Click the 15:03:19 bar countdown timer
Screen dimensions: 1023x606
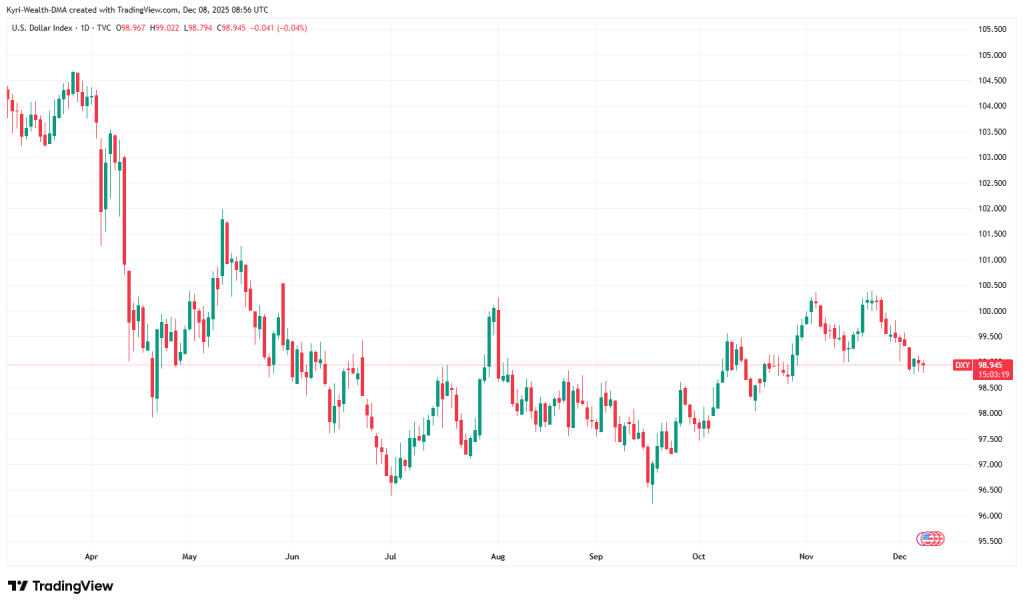992,374
